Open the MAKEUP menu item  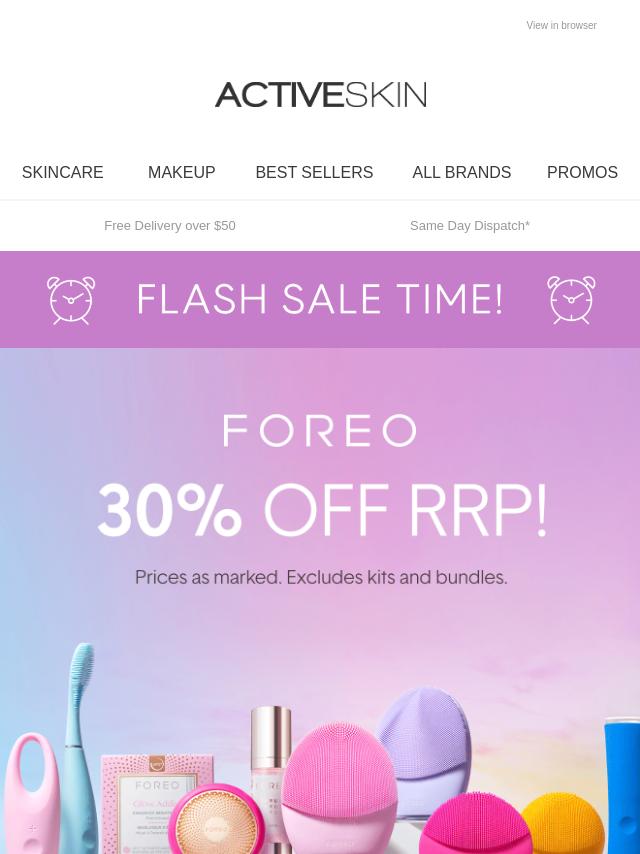[x=181, y=172]
